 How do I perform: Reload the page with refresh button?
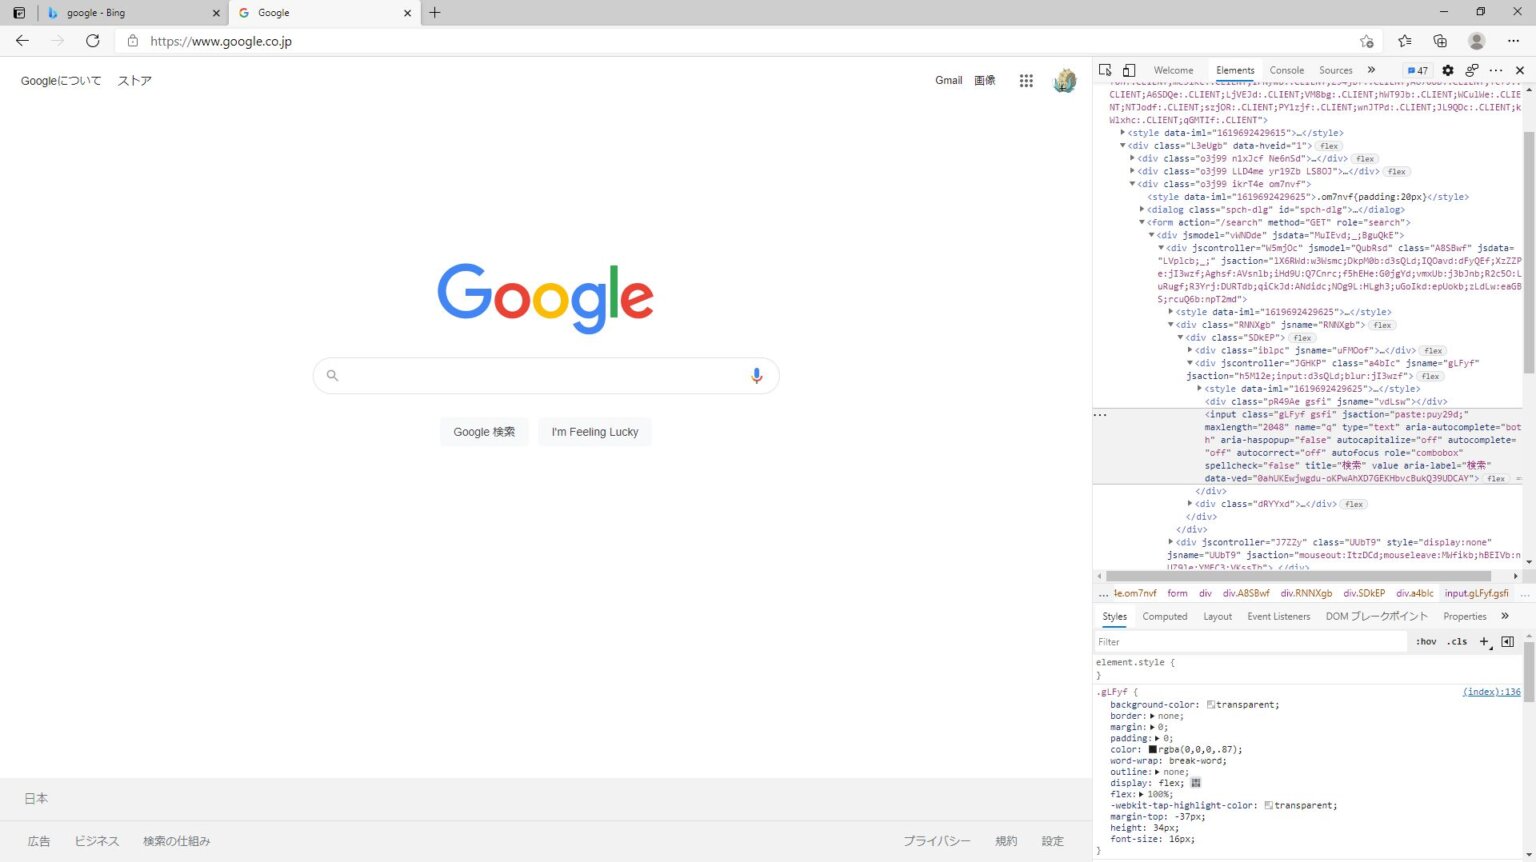pyautogui.click(x=92, y=41)
